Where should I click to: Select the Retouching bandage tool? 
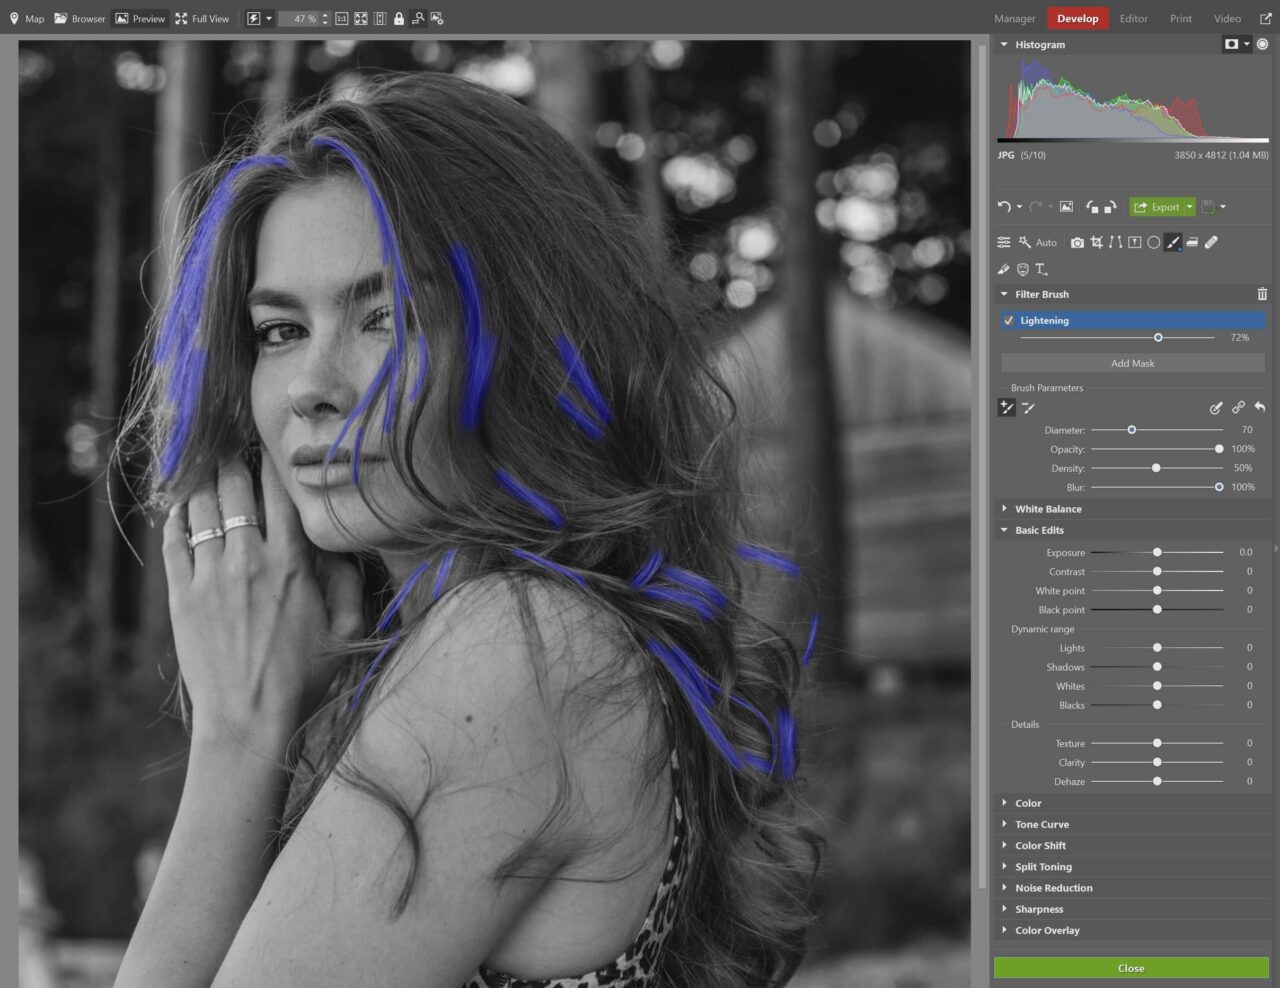(1211, 242)
